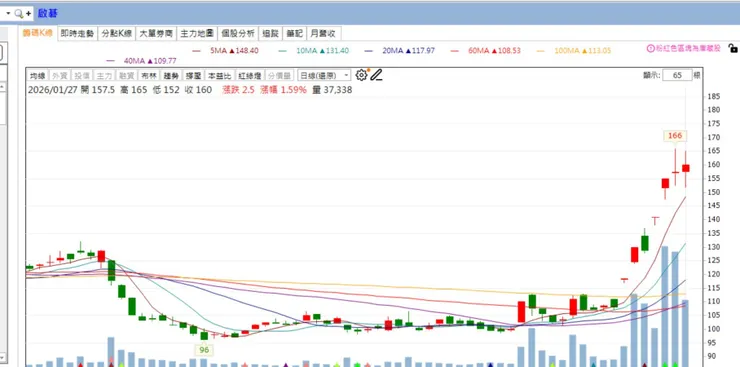Click the 2026/01/27 date text
Viewport: 740px width, 367px height.
[x=53, y=90]
